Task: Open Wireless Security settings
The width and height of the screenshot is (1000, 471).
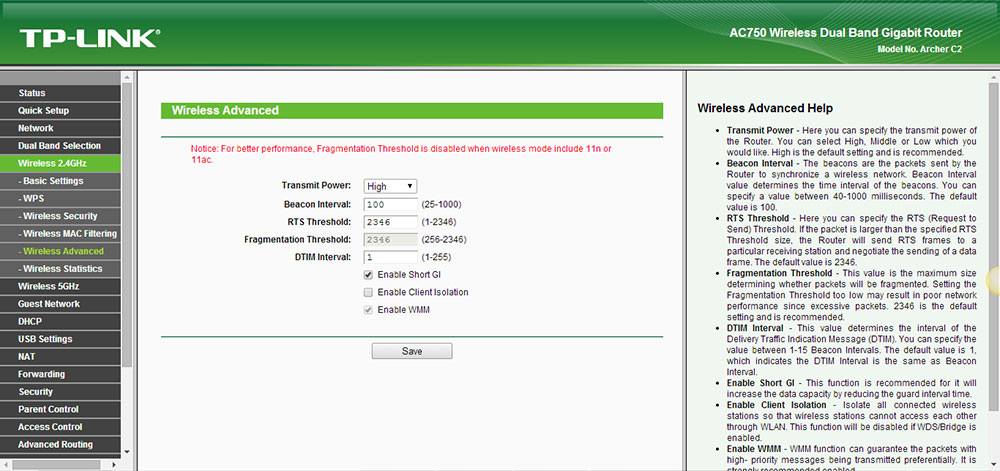Action: coord(60,216)
